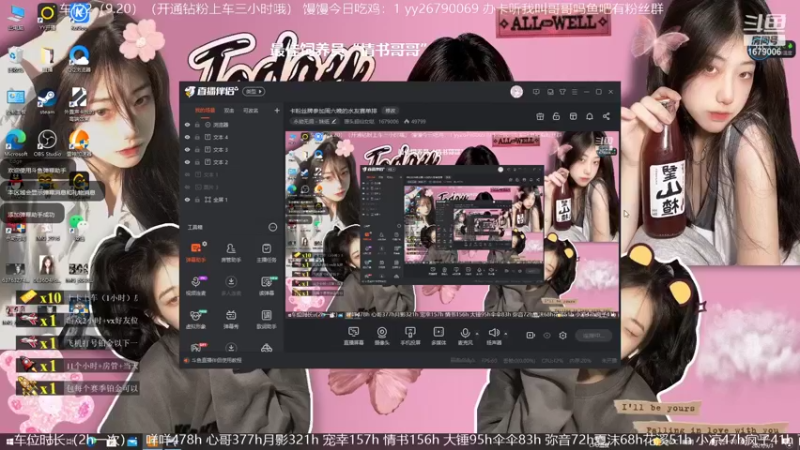Select the 浏览器 layer row

click(x=232, y=124)
